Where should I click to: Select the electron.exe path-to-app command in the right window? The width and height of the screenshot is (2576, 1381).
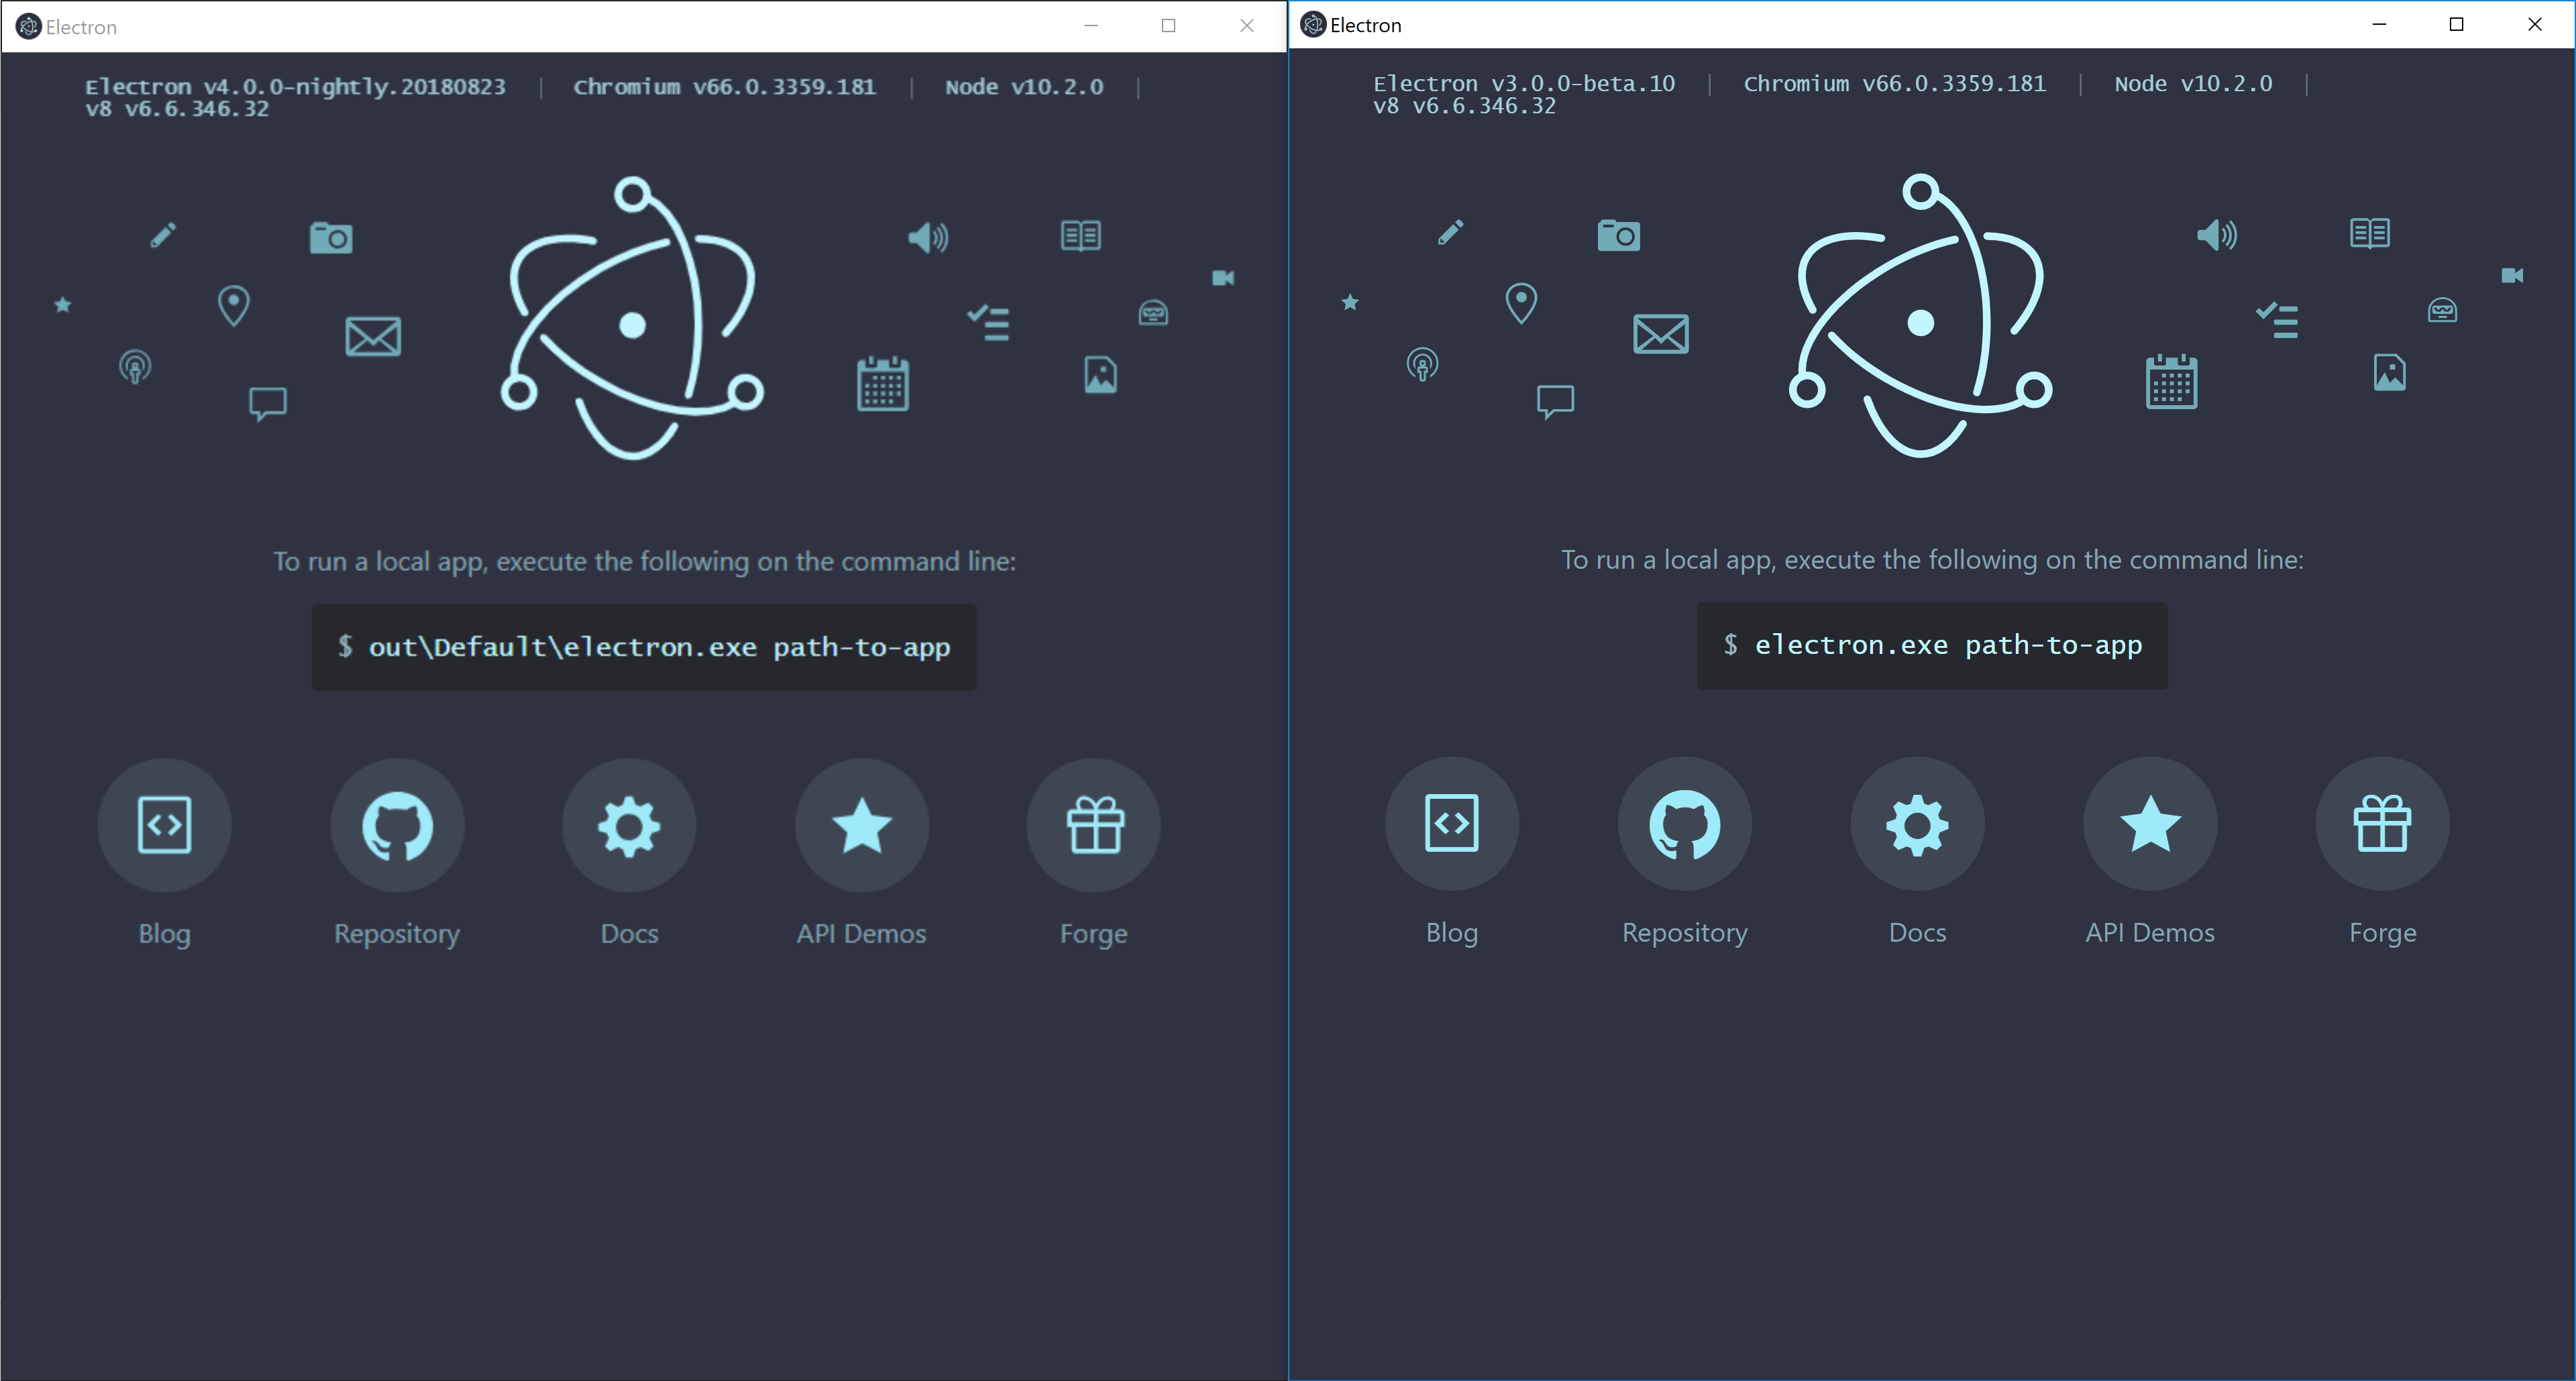click(x=1948, y=645)
